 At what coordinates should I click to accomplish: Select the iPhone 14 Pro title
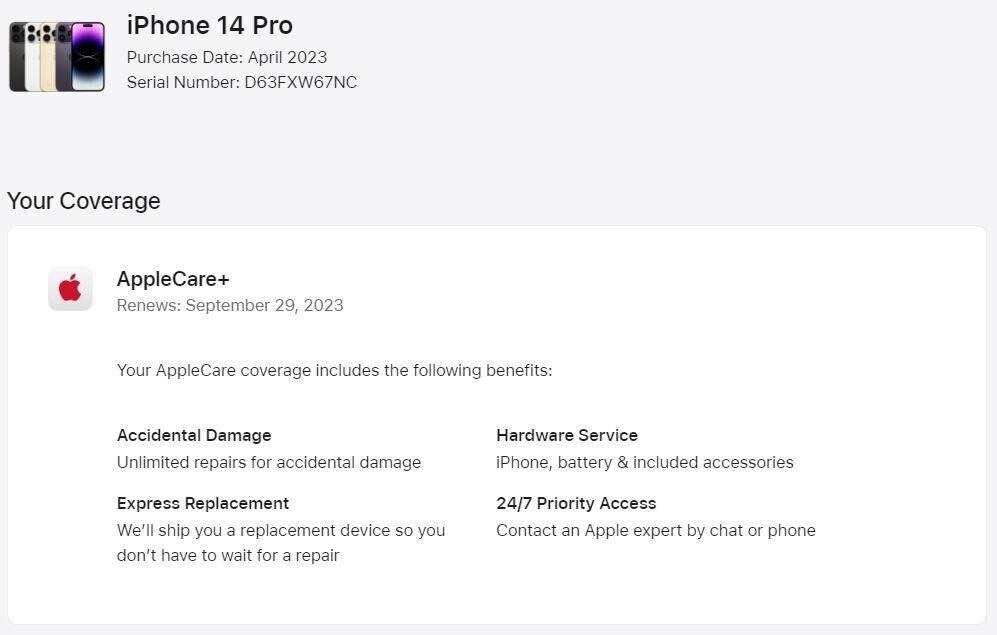[210, 25]
